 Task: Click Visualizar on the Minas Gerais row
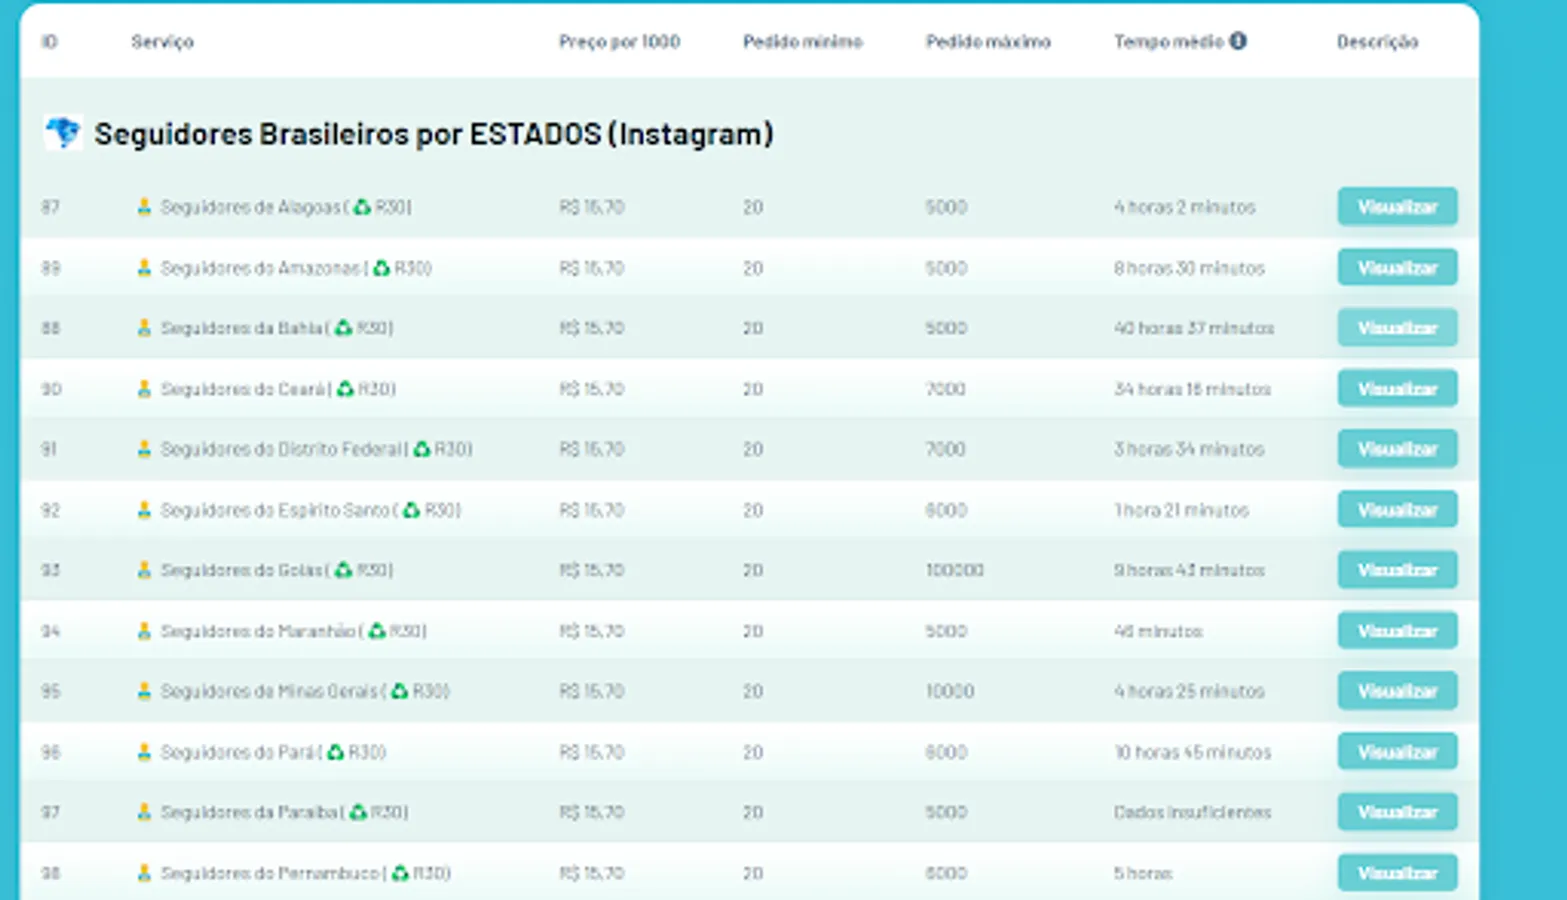1397,691
